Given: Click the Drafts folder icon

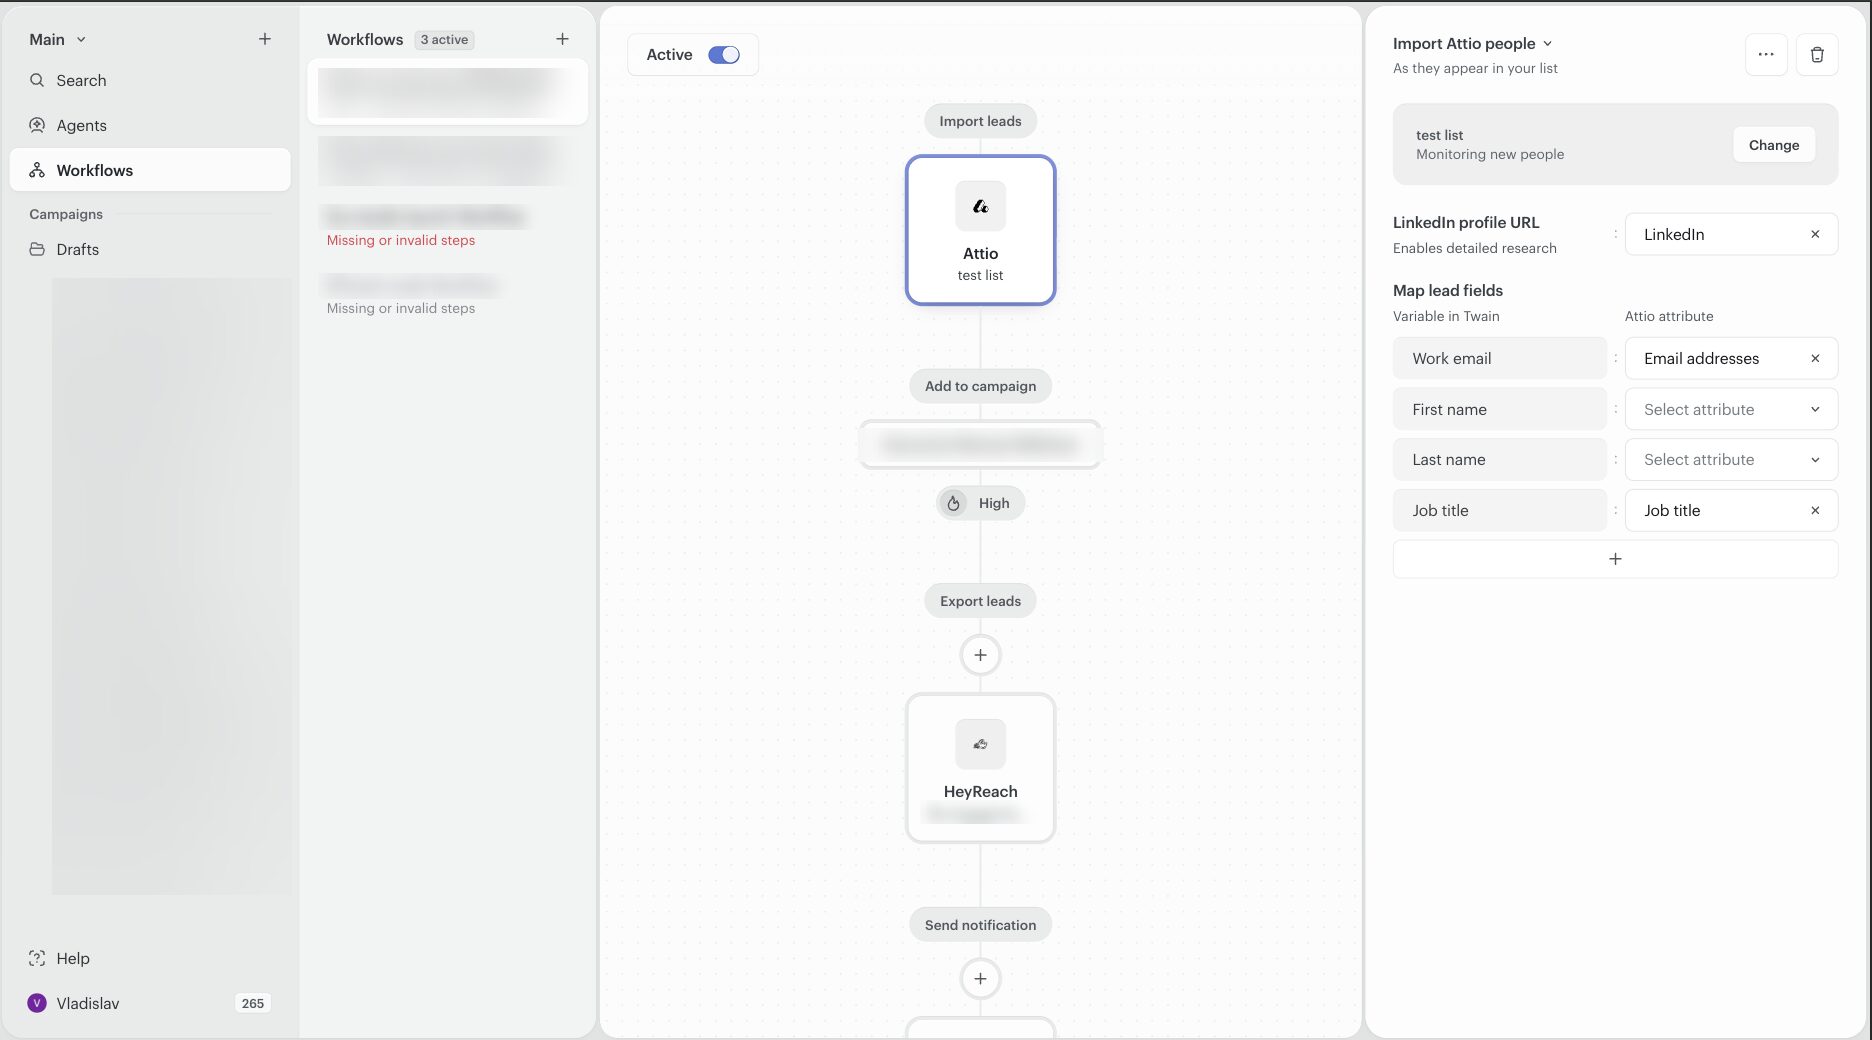Looking at the screenshot, I should click(37, 249).
